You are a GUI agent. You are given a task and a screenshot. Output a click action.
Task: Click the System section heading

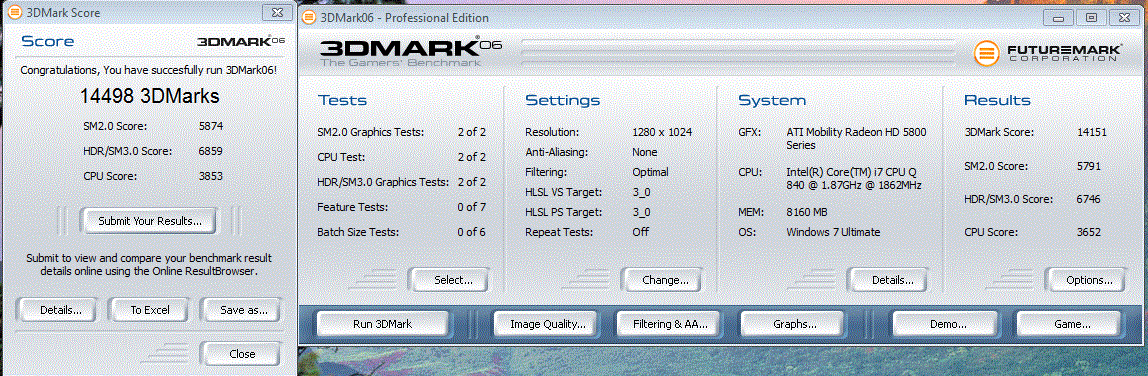point(772,100)
